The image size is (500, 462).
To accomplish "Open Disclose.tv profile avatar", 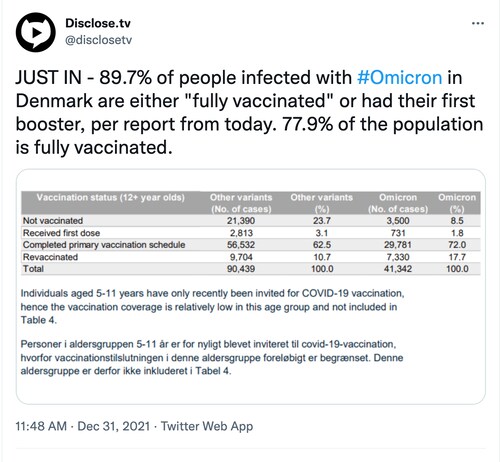I will click(35, 32).
